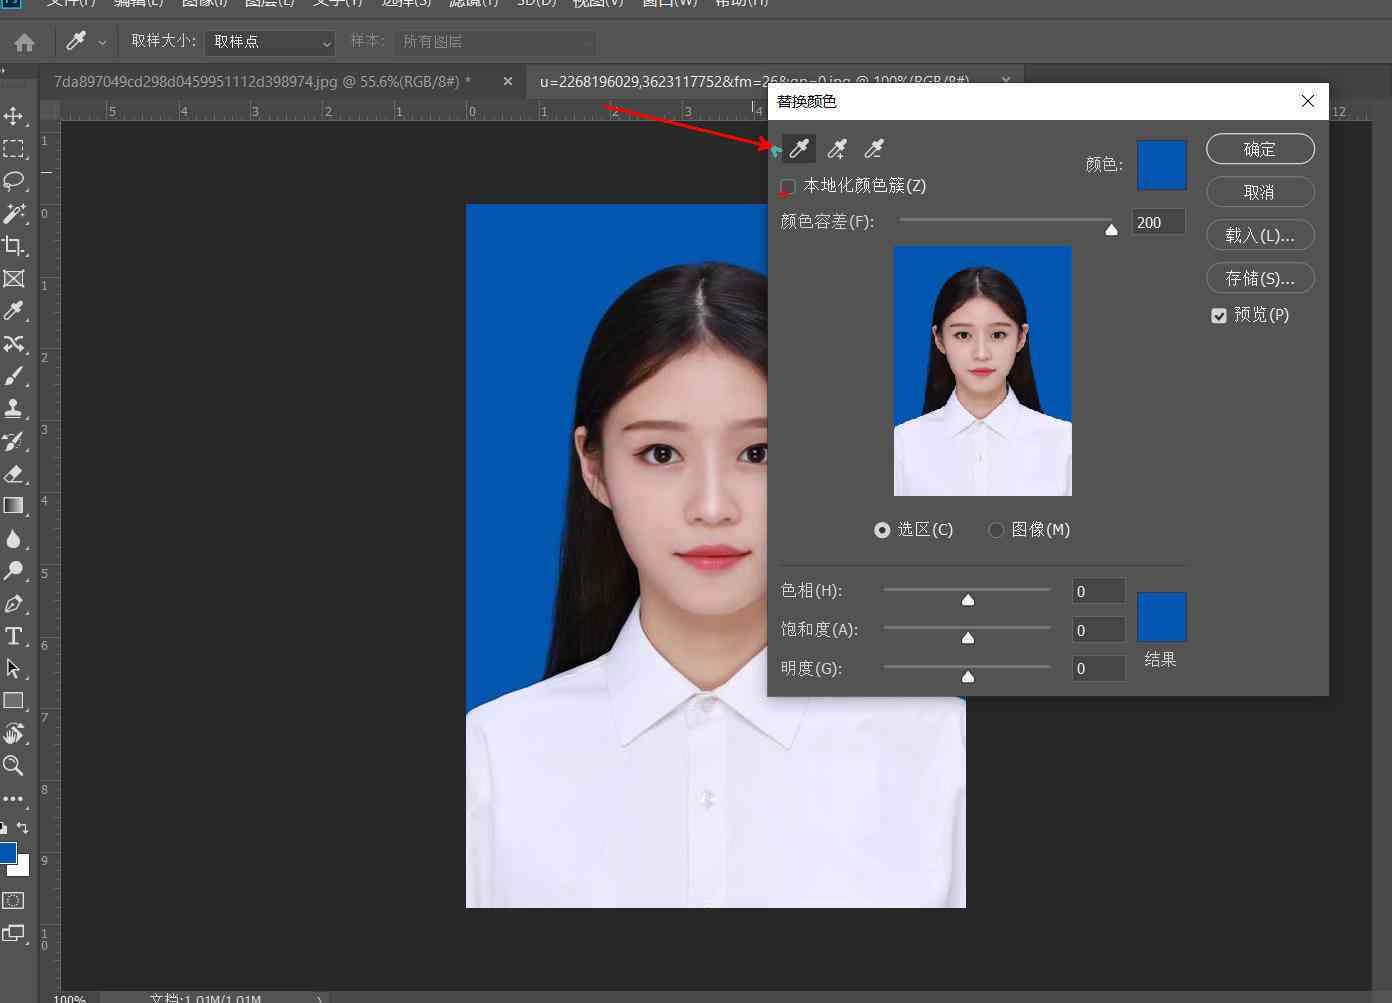Select the Brush tool

(x=14, y=376)
